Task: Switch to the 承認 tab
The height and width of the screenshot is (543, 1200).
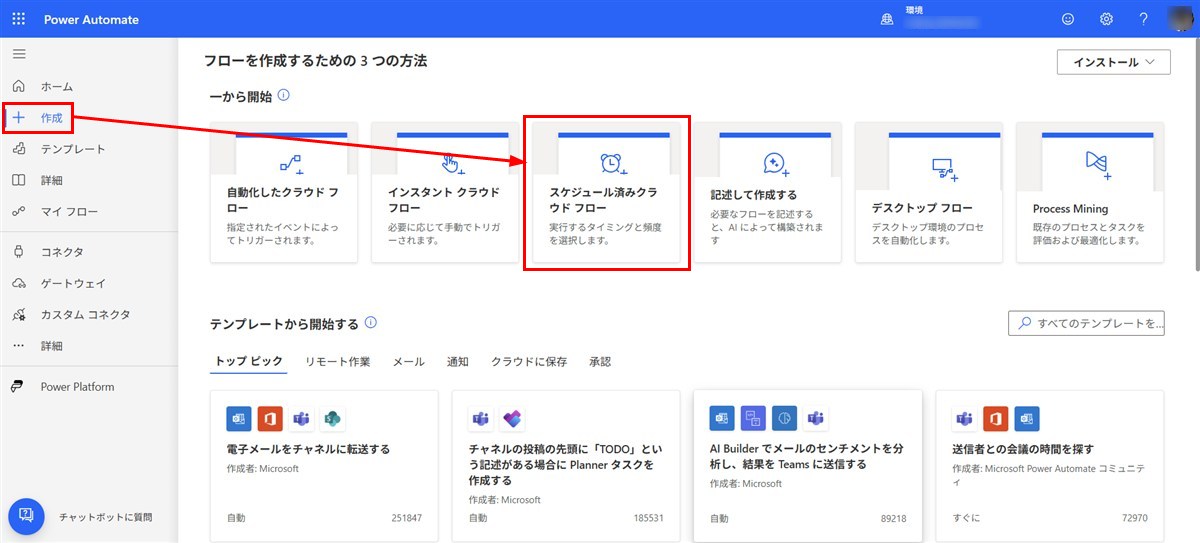Action: [600, 361]
